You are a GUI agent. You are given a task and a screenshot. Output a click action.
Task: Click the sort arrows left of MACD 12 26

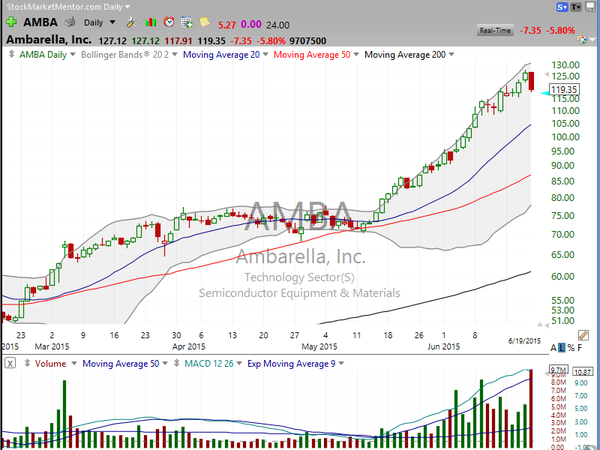pyautogui.click(x=176, y=363)
